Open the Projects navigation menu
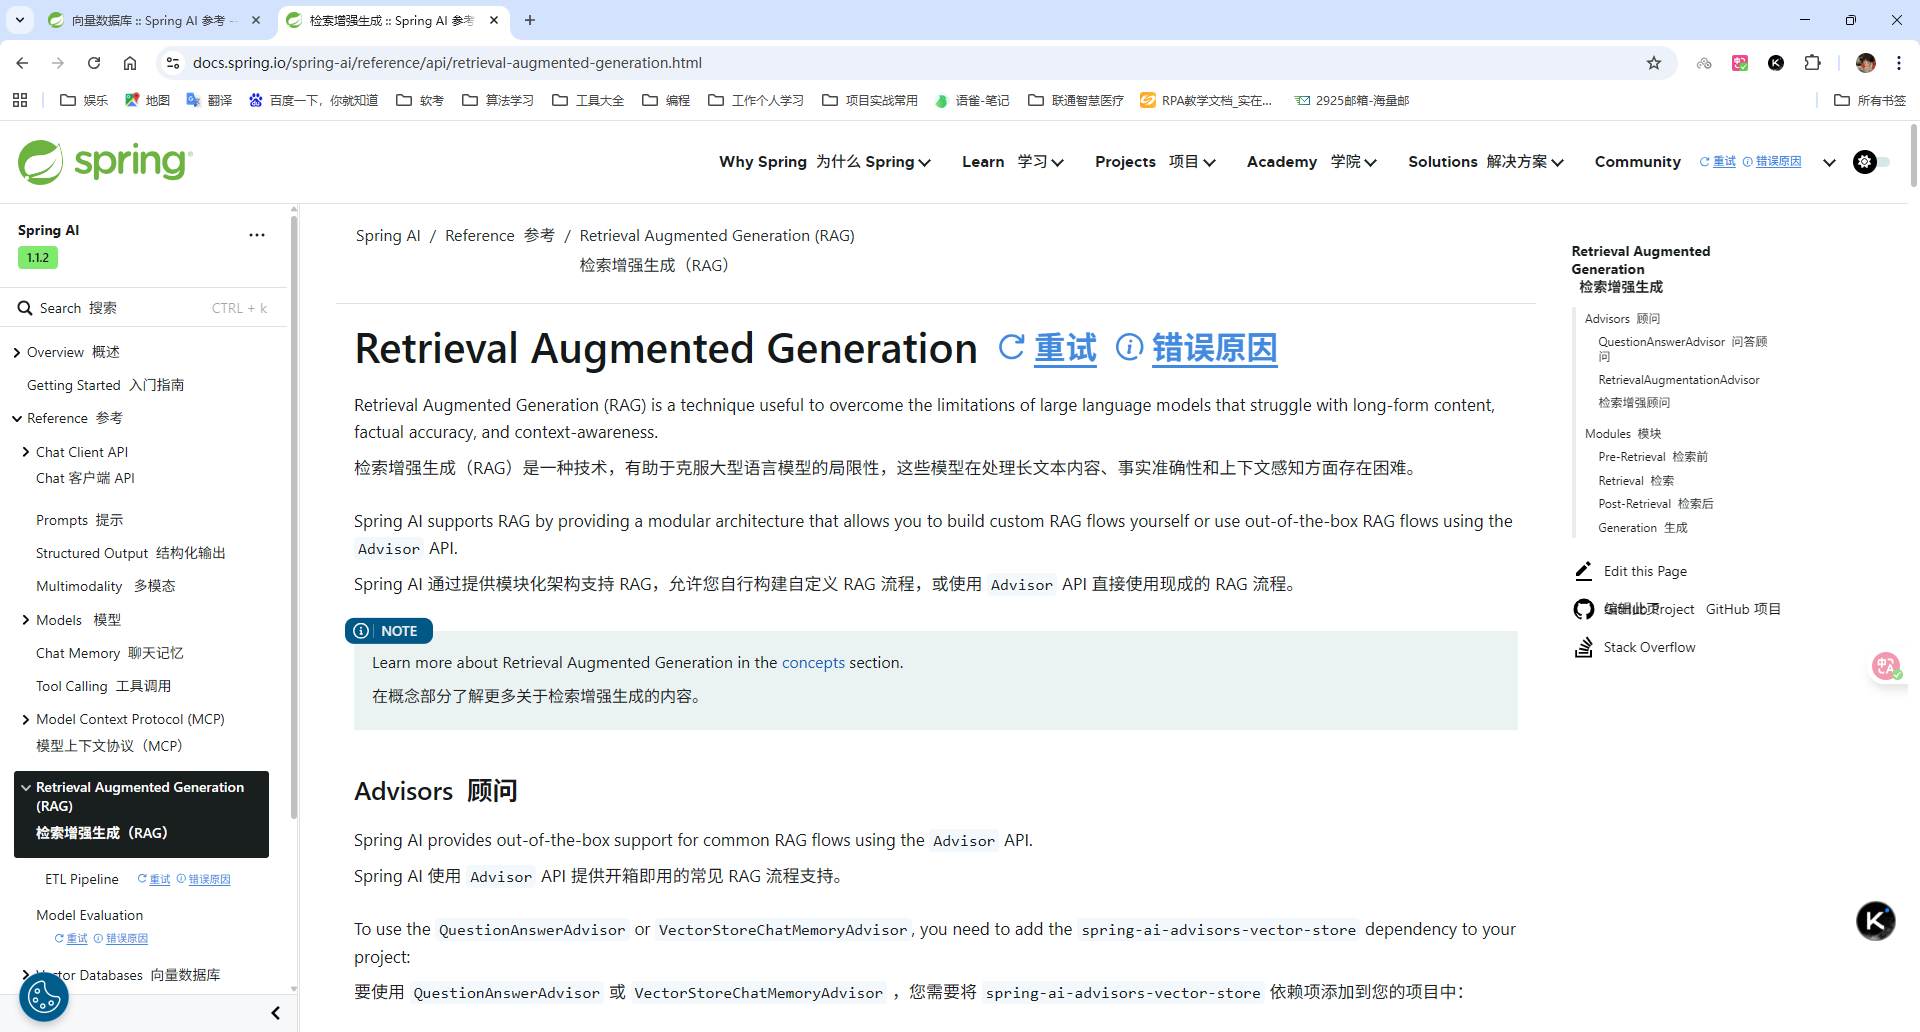The image size is (1920, 1032). [1157, 161]
